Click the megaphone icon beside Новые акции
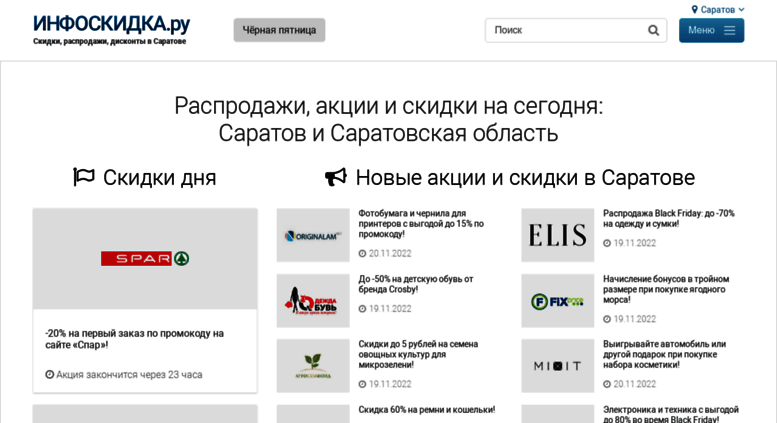 (335, 177)
